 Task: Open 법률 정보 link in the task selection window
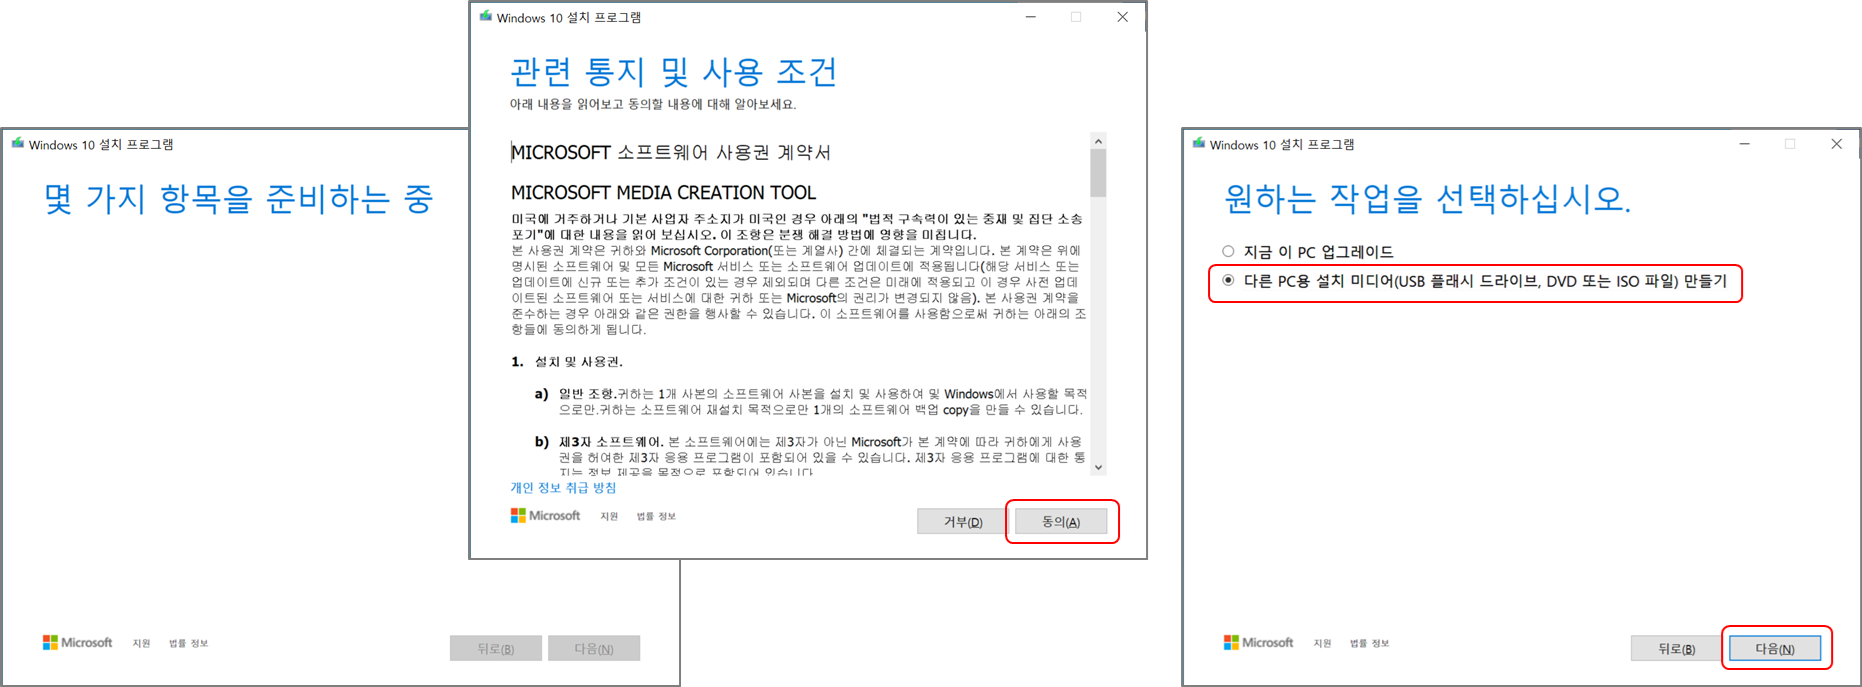(x=1369, y=643)
